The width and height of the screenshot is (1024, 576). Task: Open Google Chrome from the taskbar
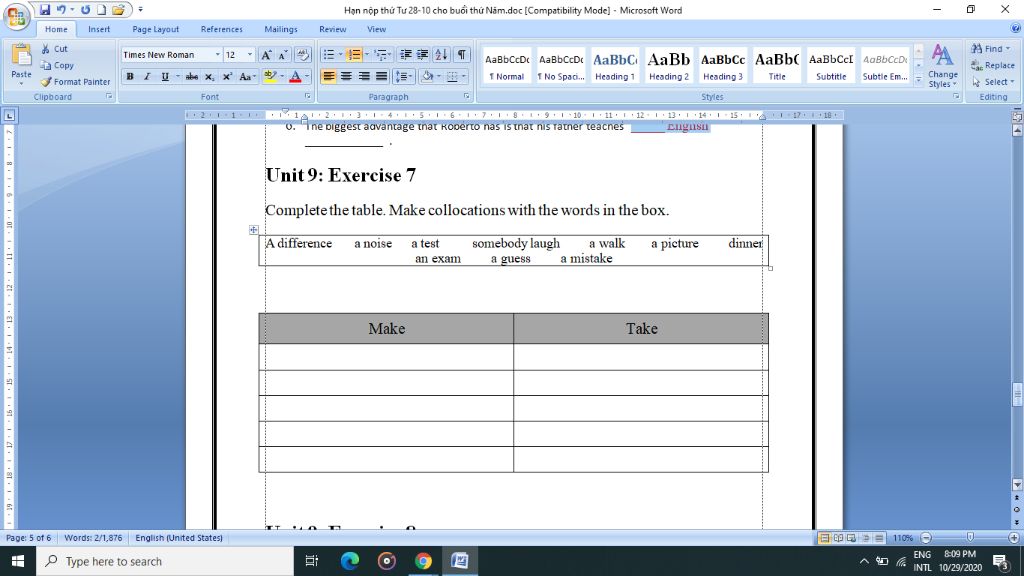(423, 561)
